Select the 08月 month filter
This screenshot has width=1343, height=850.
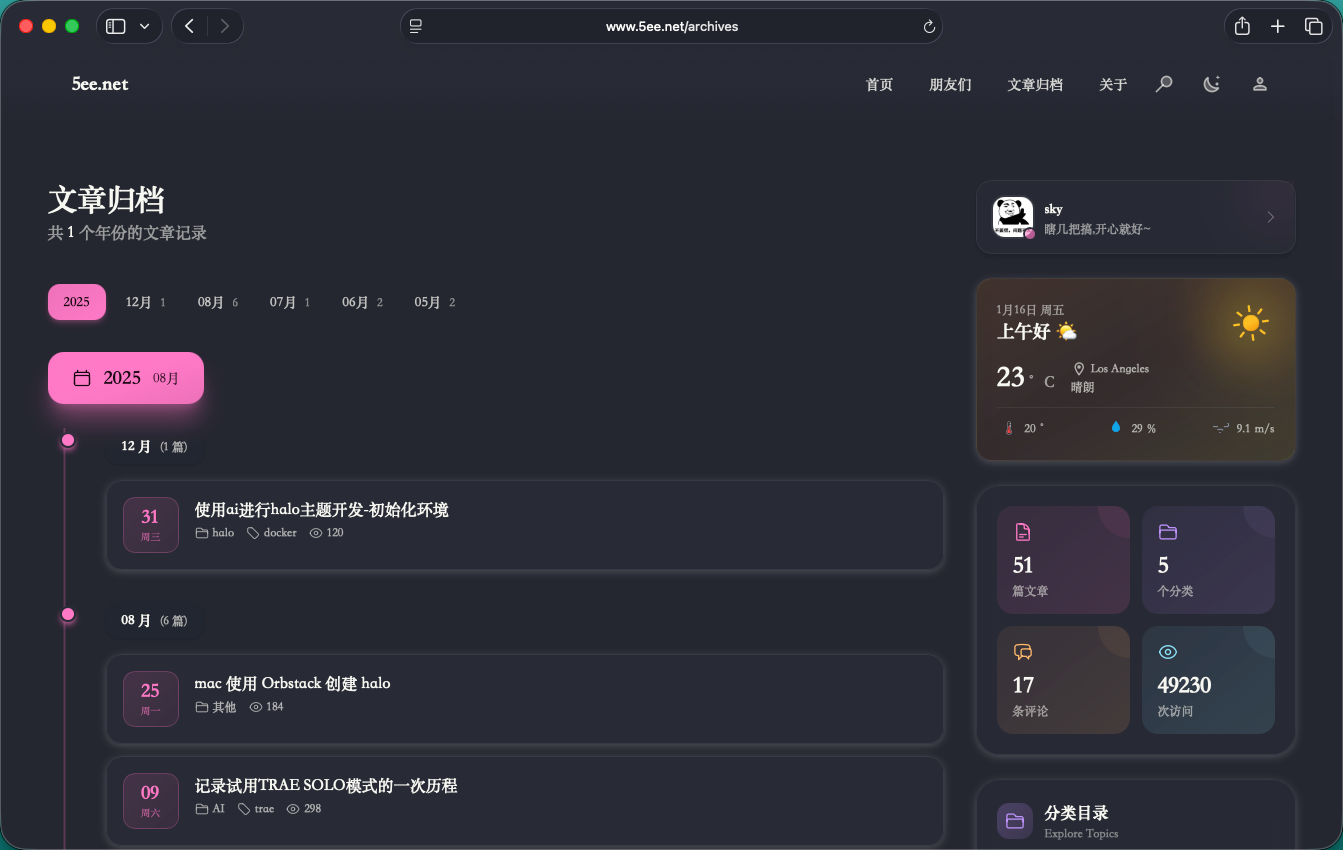(217, 302)
